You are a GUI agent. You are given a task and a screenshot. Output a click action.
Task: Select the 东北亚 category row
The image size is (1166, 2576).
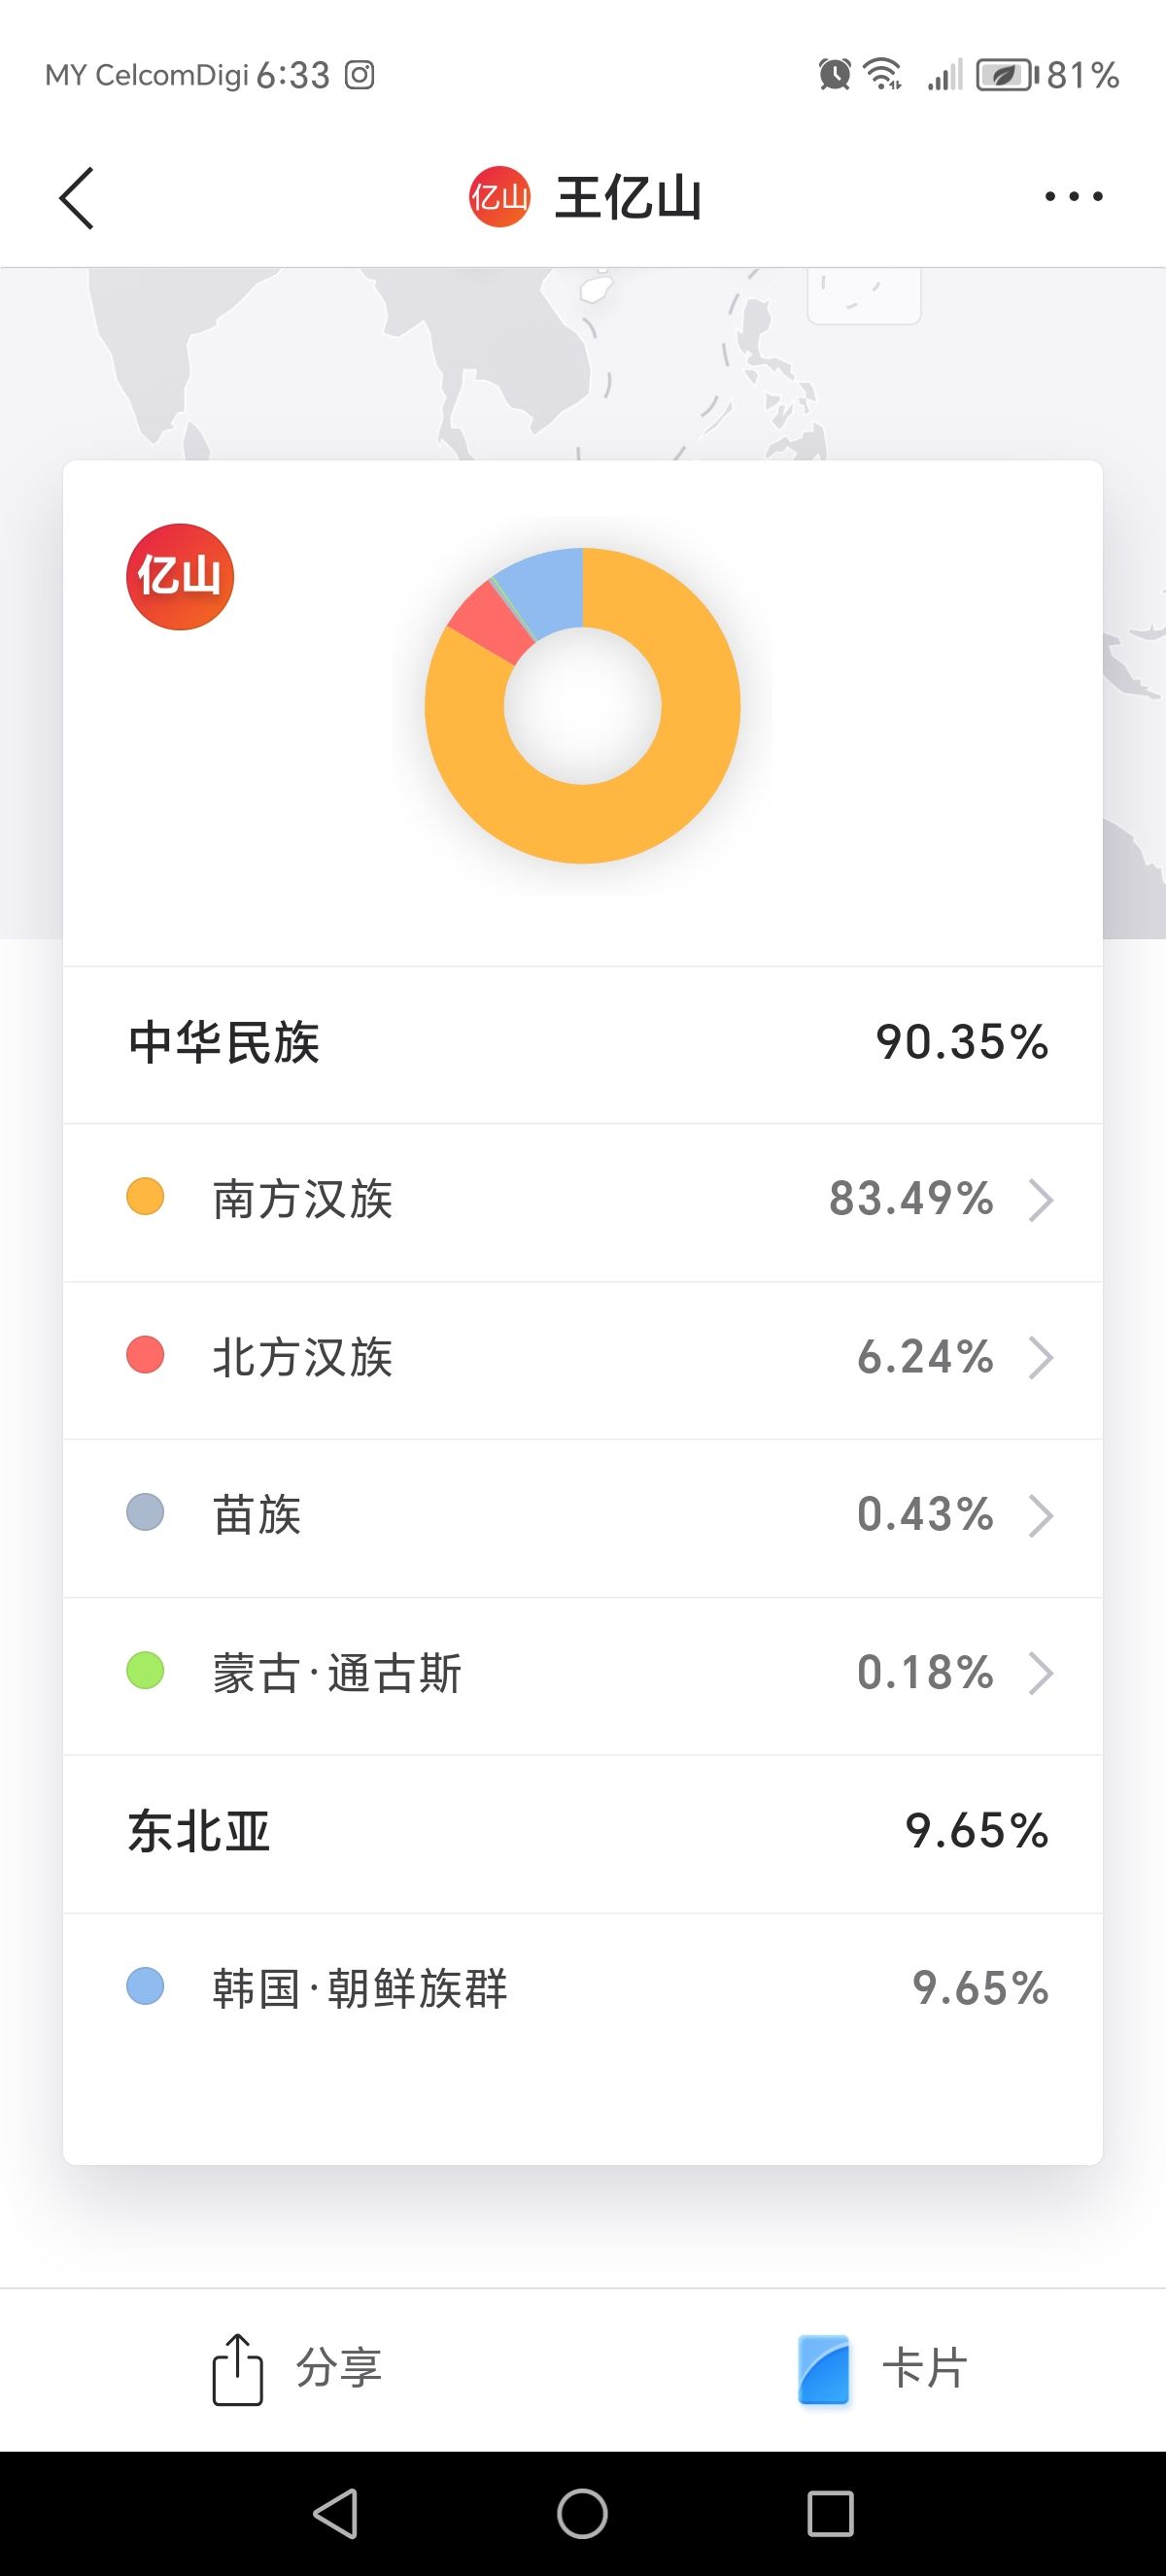583,1832
